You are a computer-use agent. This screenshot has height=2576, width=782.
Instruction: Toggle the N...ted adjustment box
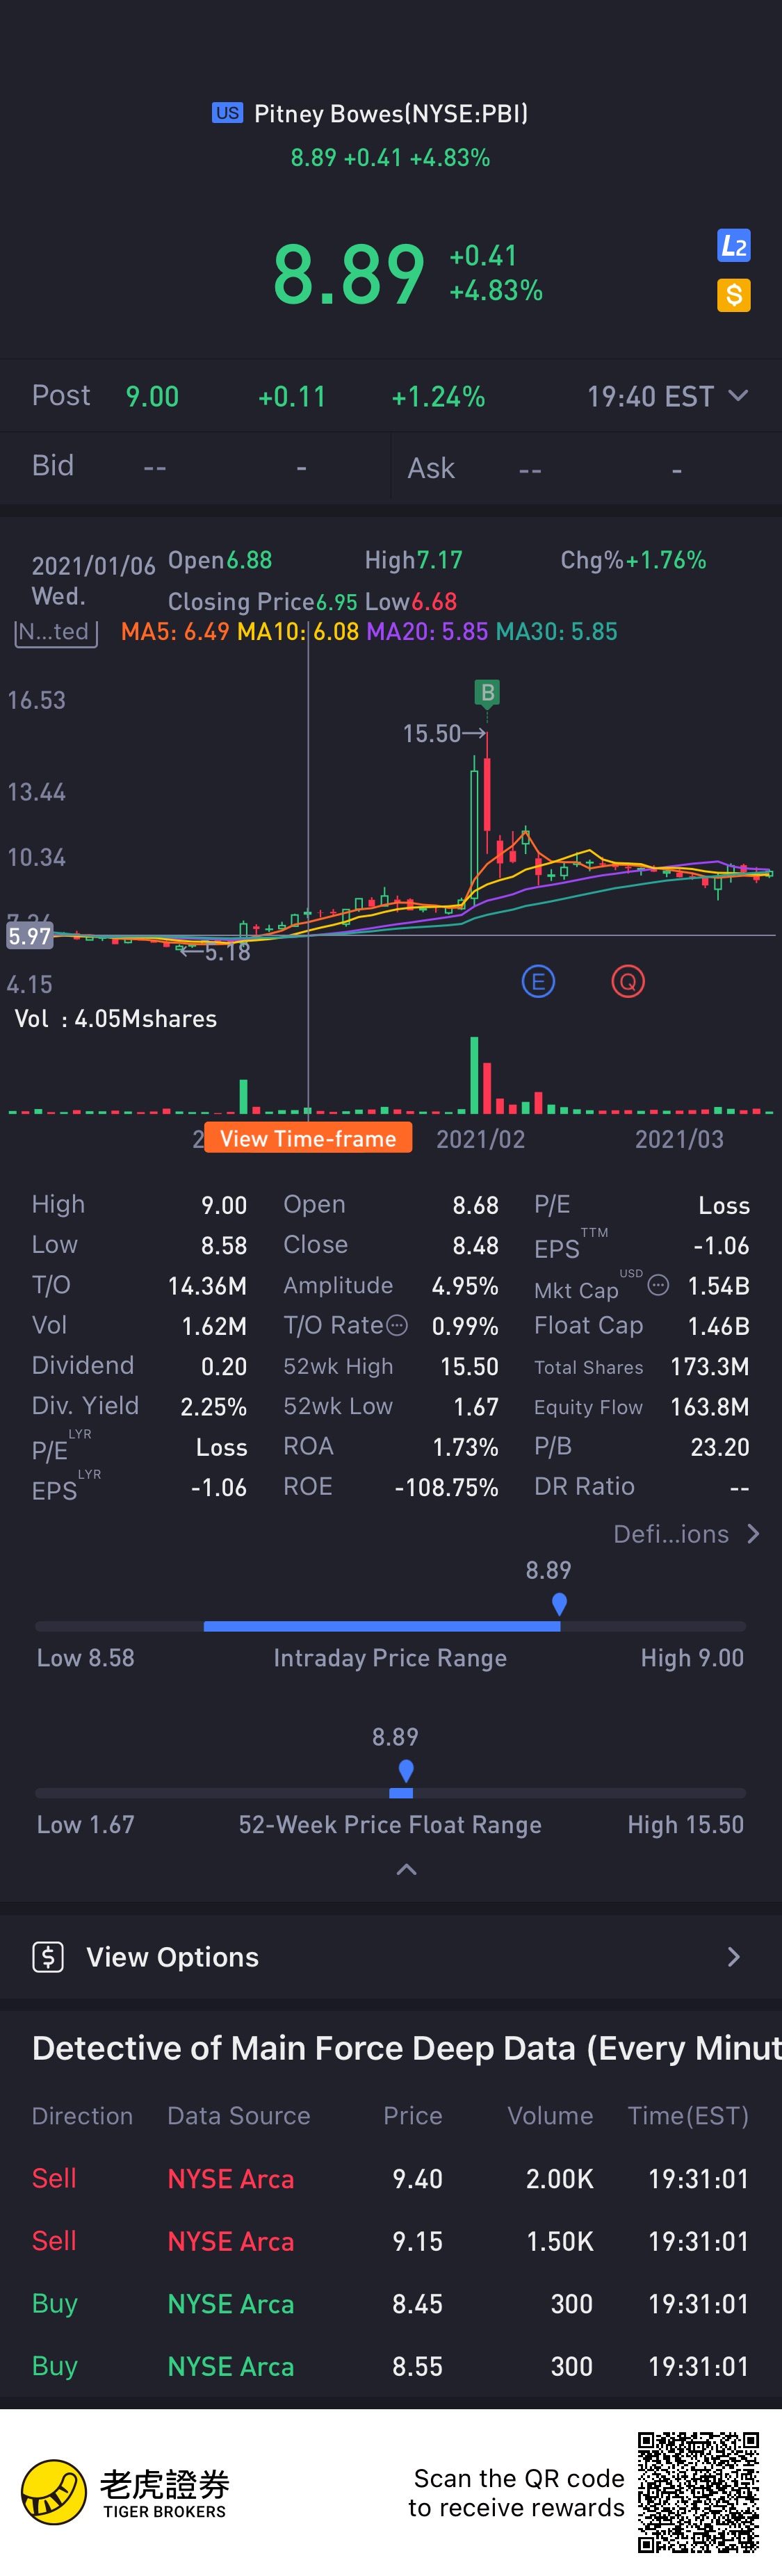tap(56, 632)
